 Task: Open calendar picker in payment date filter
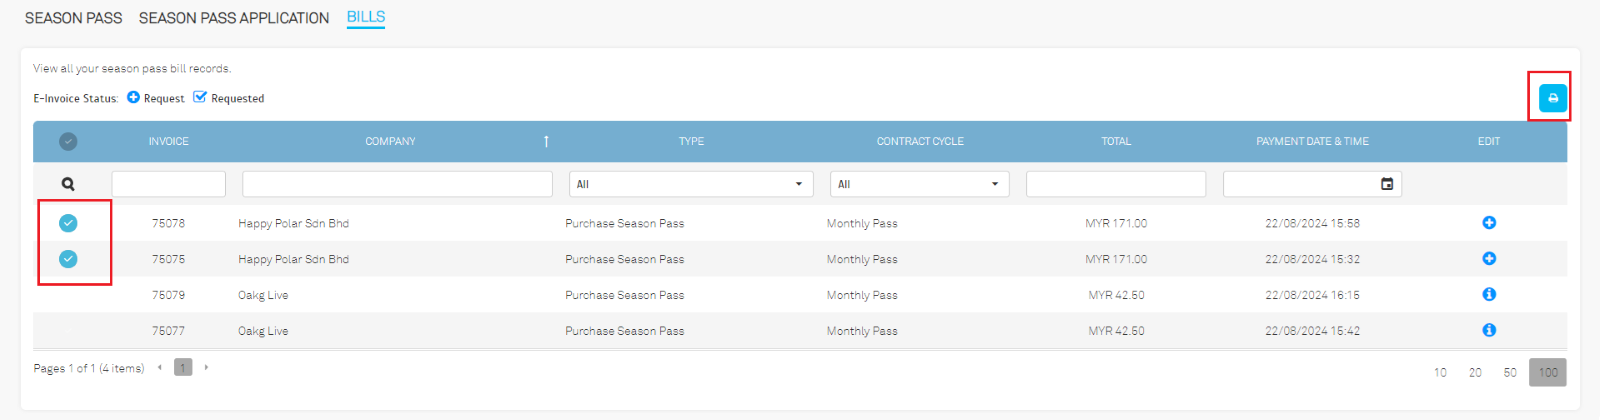coord(1387,184)
